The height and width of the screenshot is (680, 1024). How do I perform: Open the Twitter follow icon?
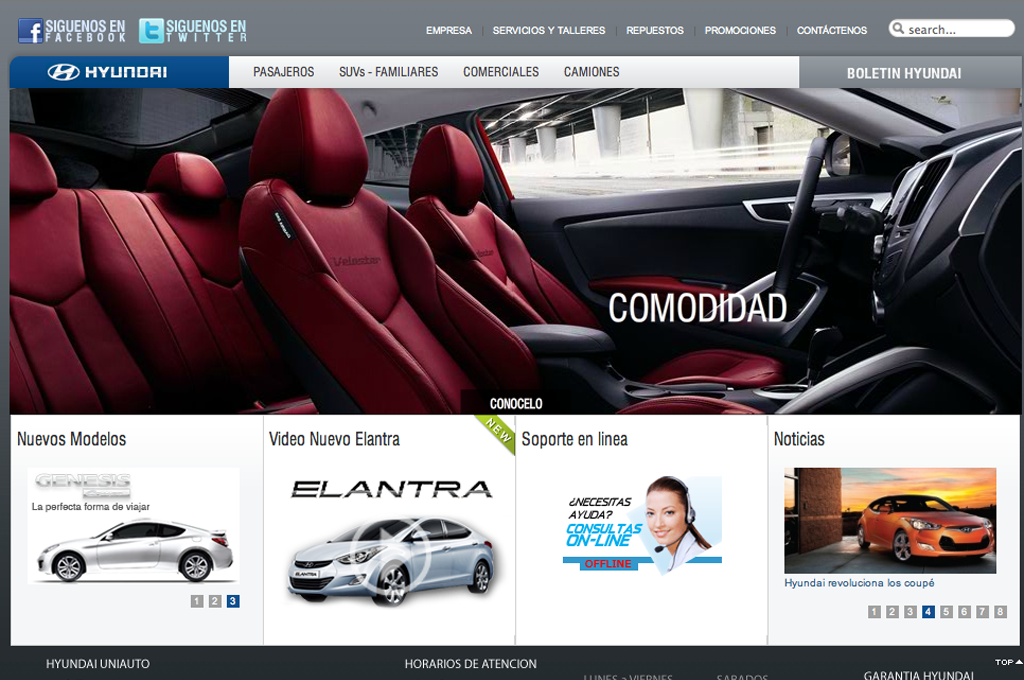151,31
